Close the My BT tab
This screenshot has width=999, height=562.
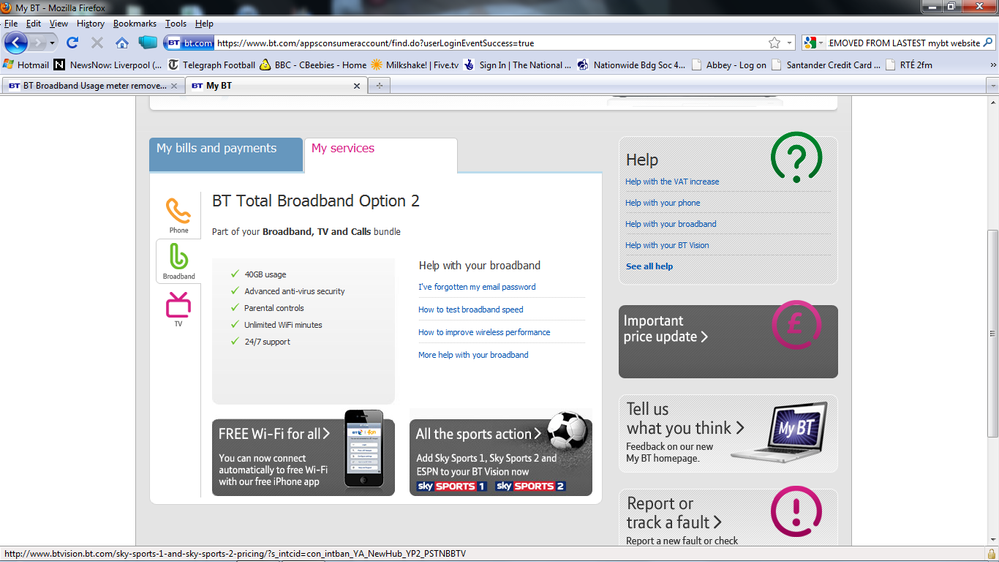pyautogui.click(x=357, y=86)
